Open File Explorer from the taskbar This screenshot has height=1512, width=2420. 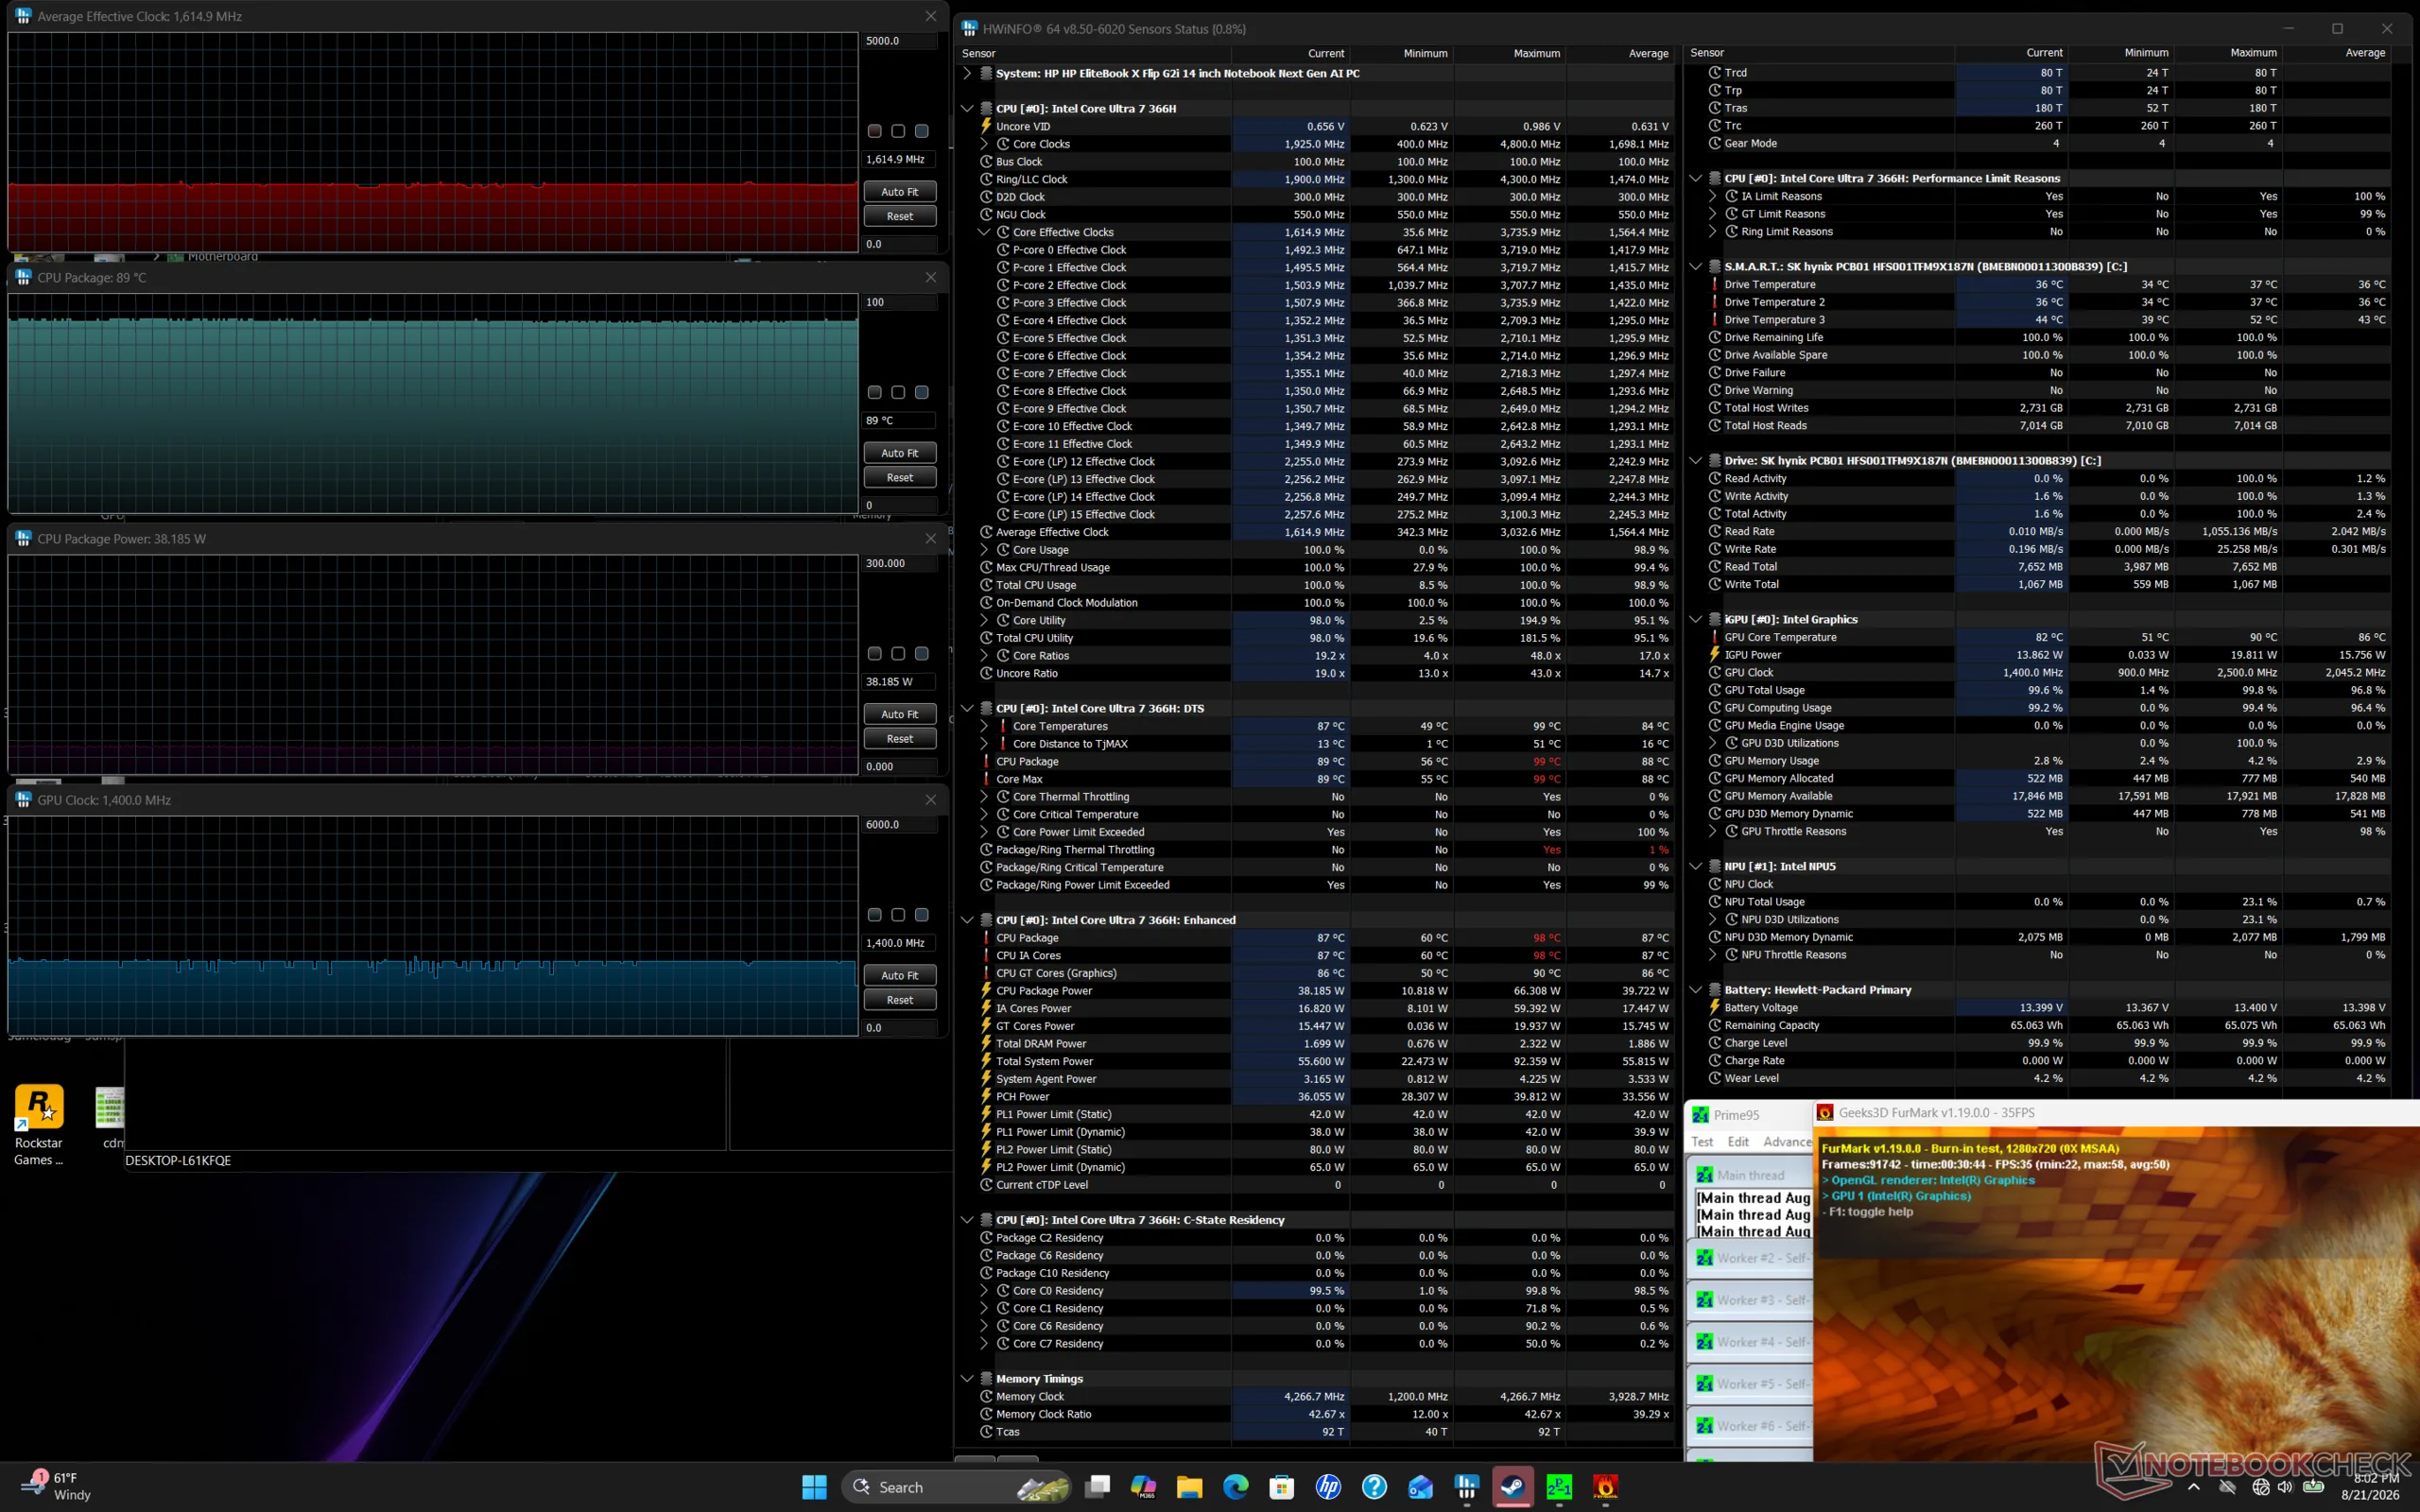click(1189, 1487)
